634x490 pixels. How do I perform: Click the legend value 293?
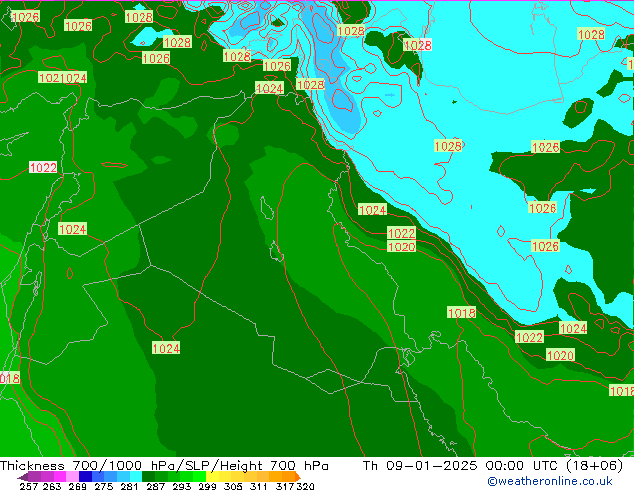[x=182, y=486]
